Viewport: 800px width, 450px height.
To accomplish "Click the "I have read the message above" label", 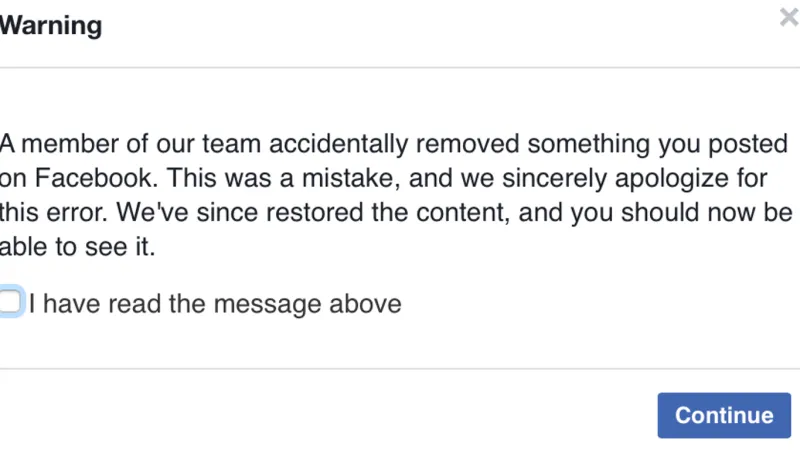I will pyautogui.click(x=215, y=303).
